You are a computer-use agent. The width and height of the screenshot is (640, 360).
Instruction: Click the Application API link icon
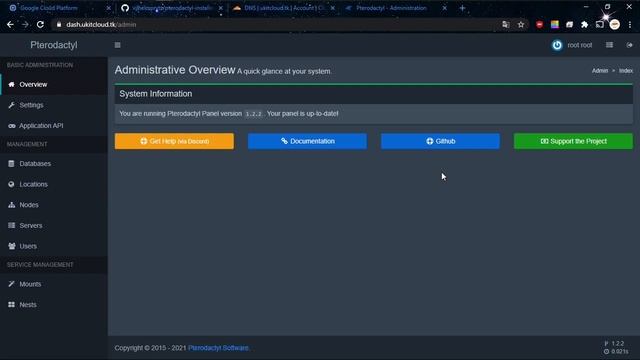(x=11, y=126)
